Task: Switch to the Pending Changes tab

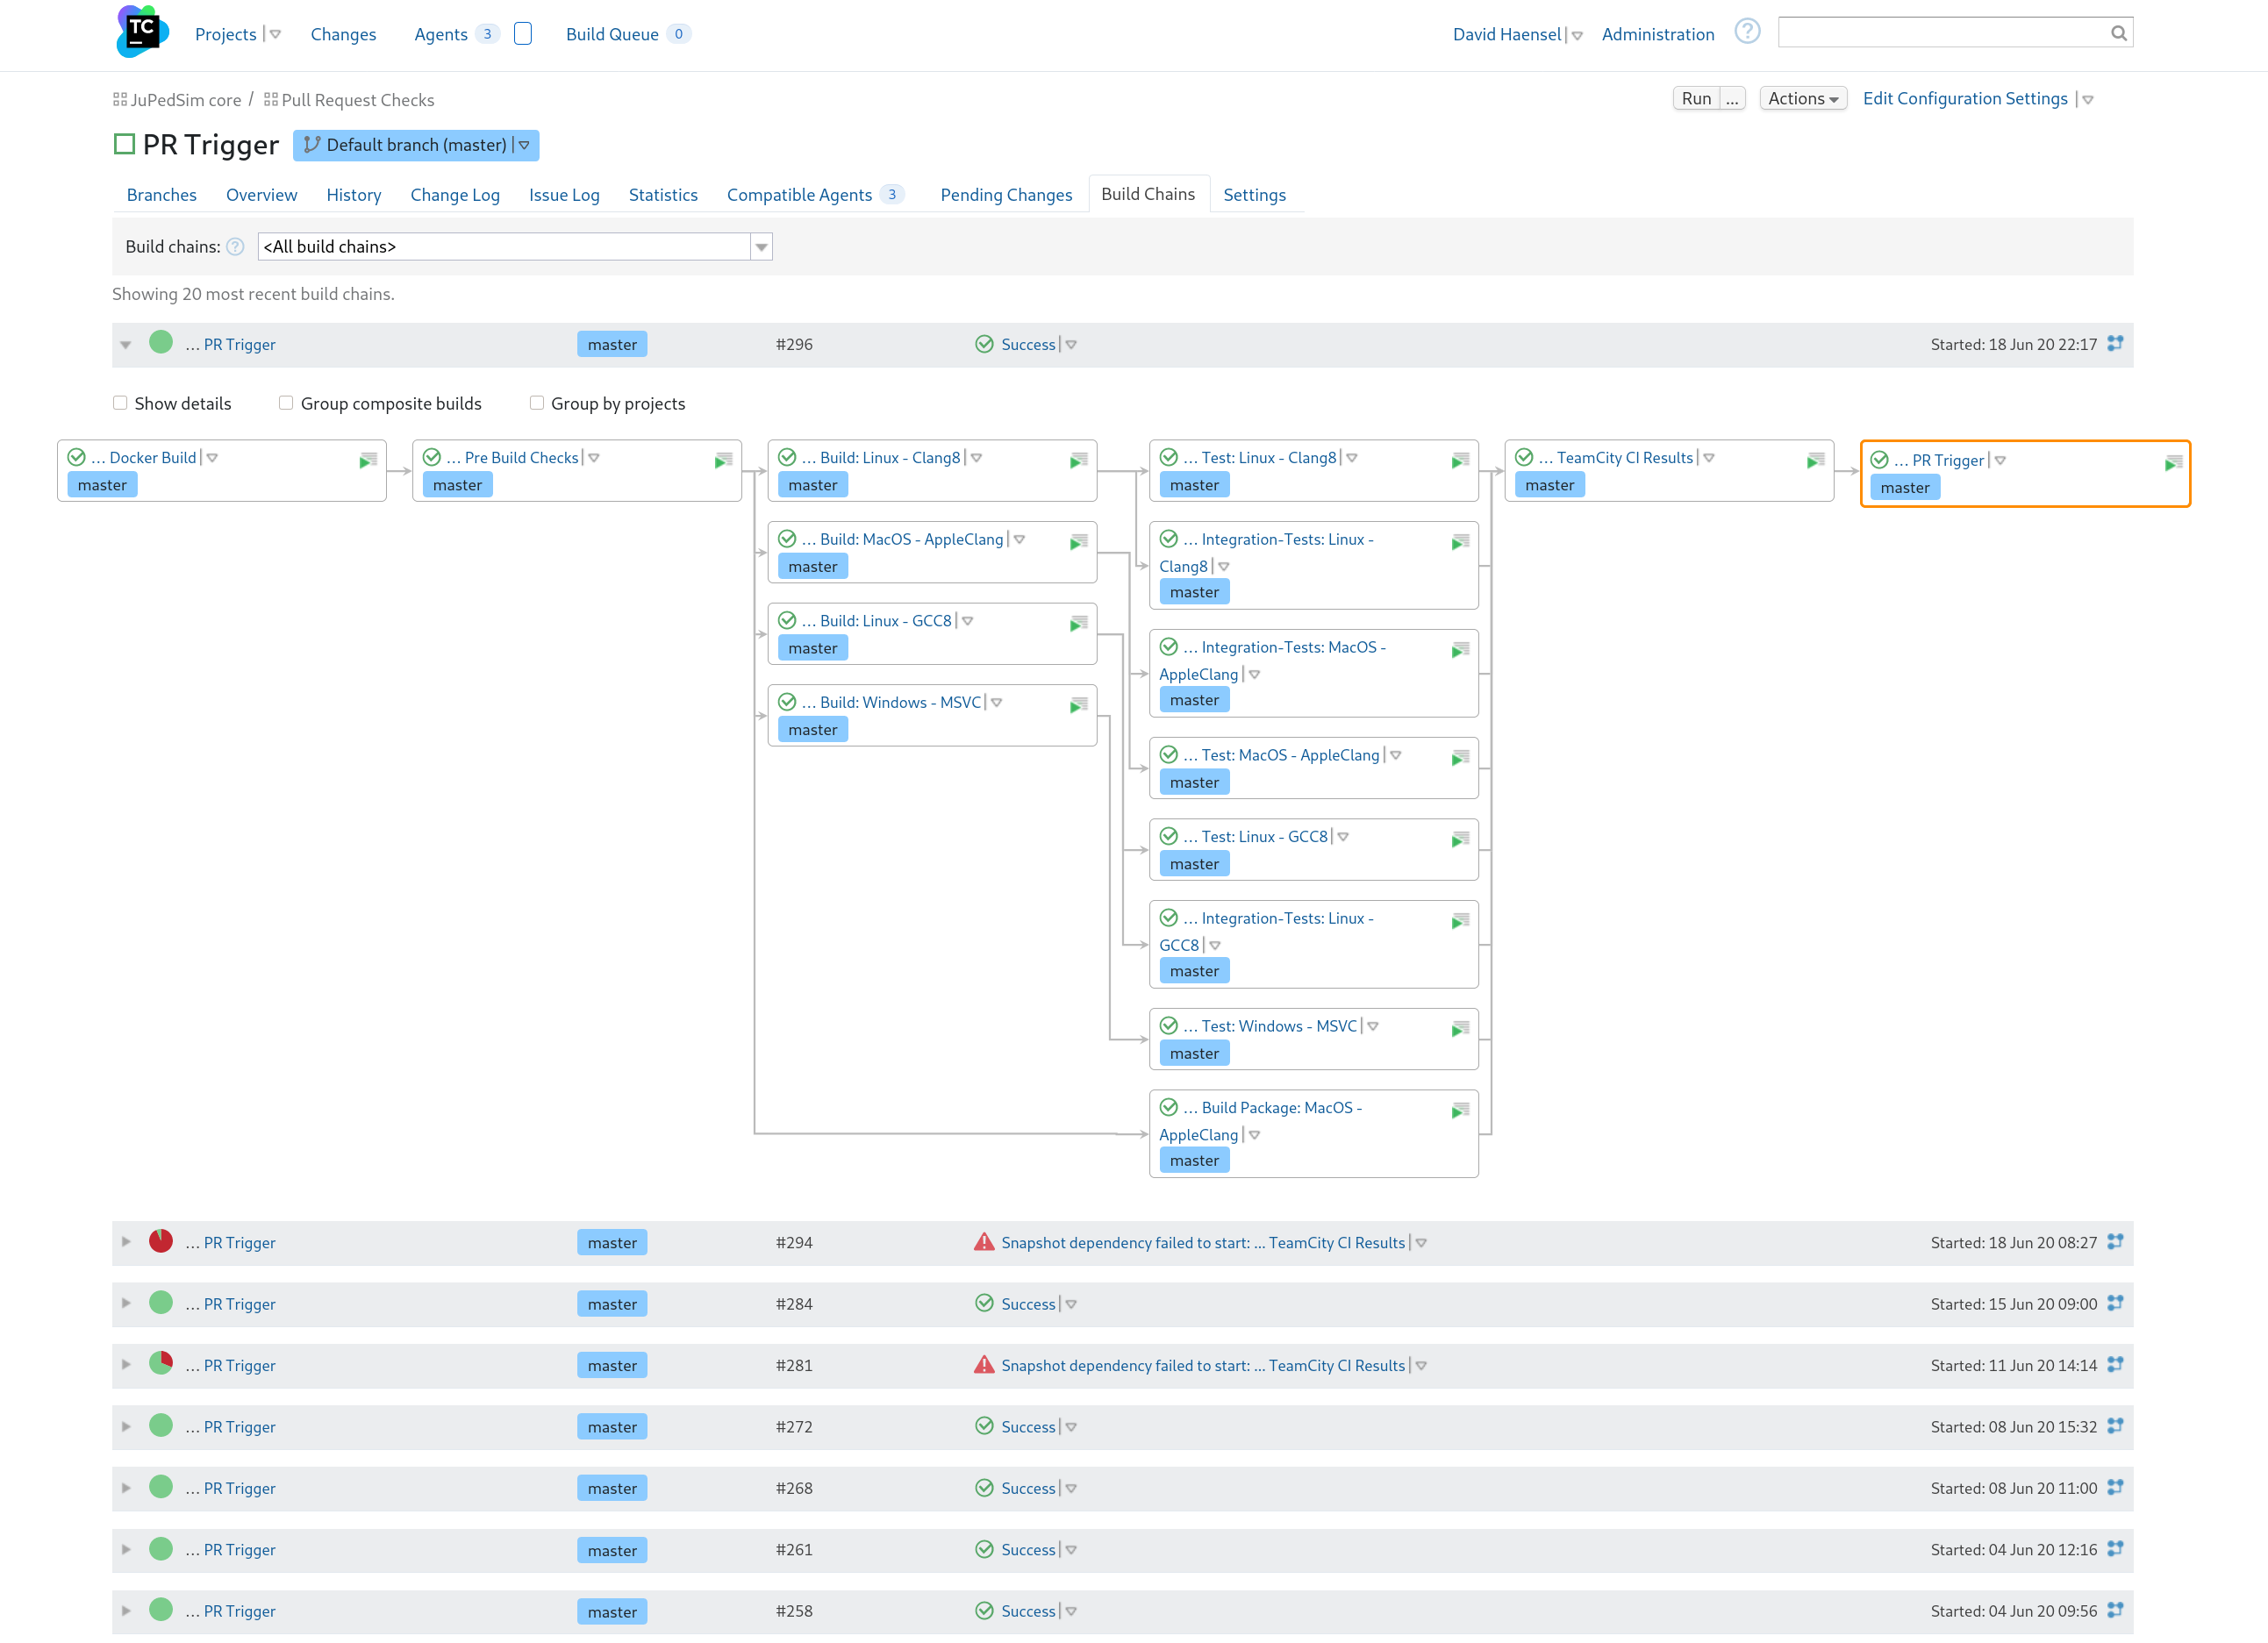Action: point(1006,195)
